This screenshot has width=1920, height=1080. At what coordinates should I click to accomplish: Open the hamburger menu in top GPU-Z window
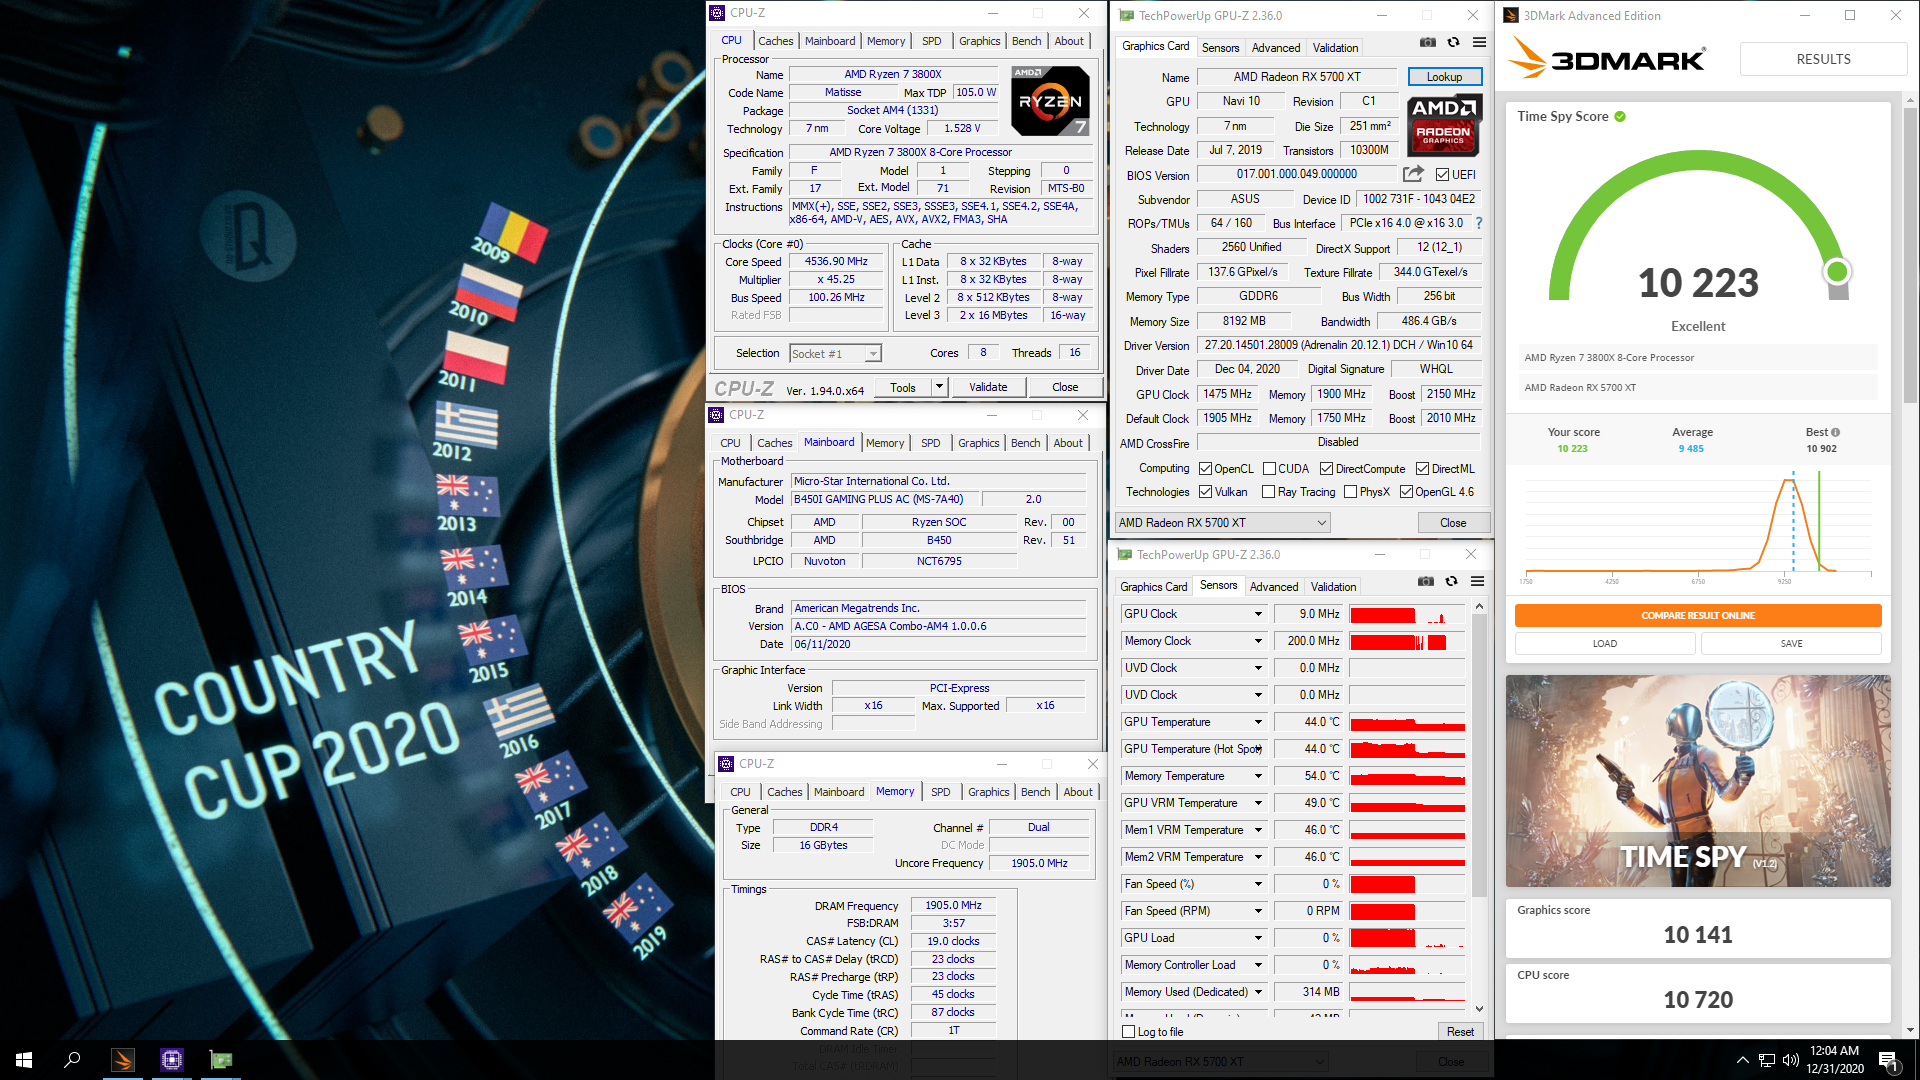[1479, 43]
